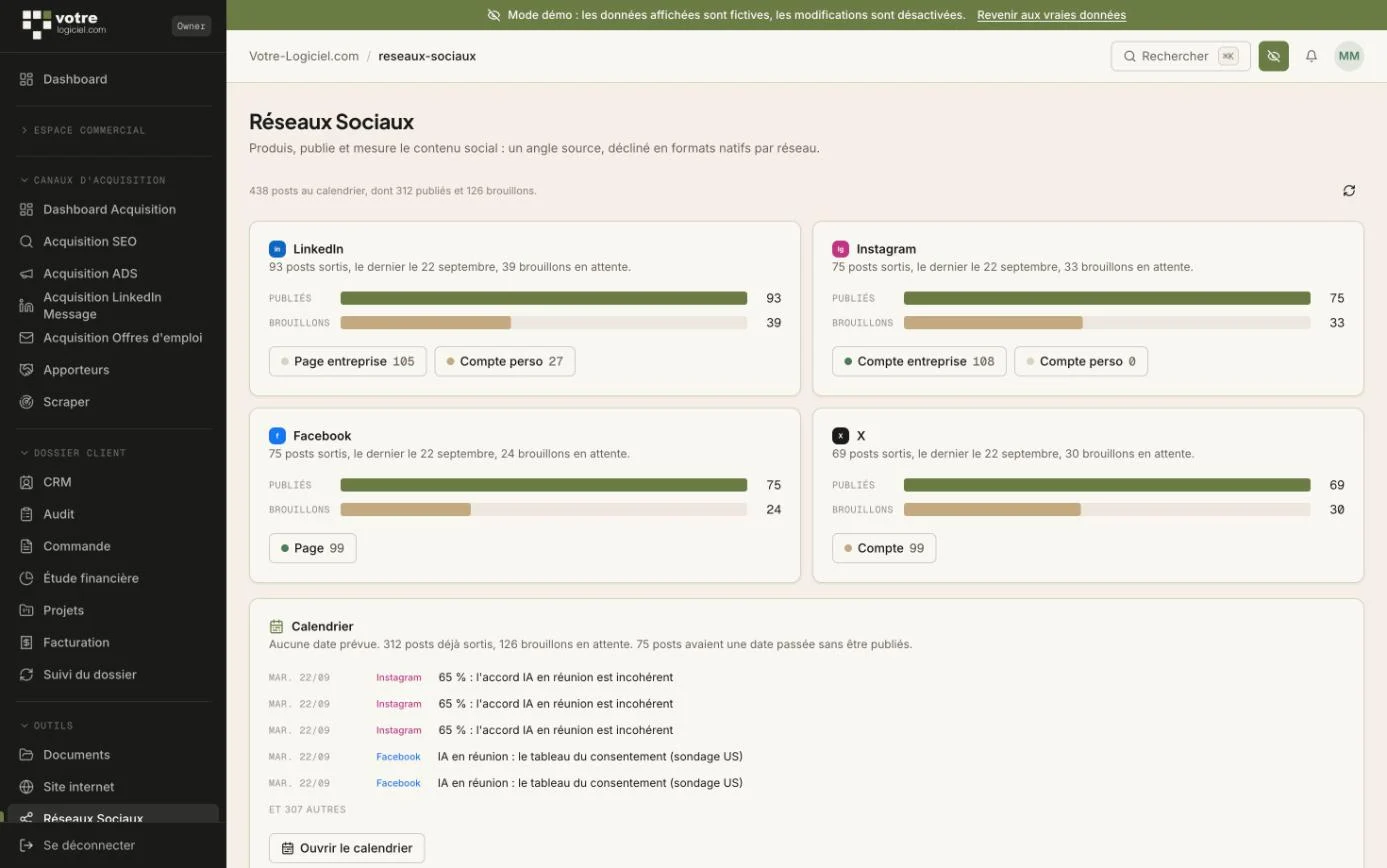Click the Site internet globe icon

coord(27,787)
